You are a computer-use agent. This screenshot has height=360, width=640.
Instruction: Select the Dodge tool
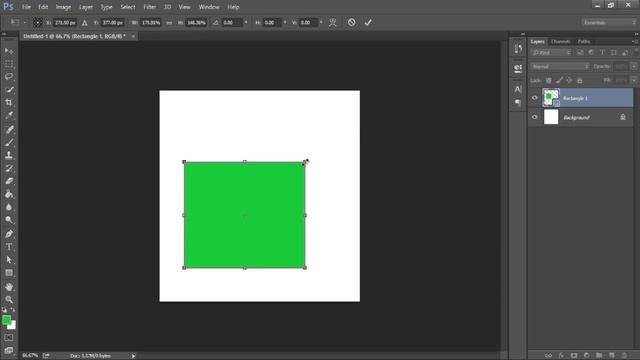point(9,220)
